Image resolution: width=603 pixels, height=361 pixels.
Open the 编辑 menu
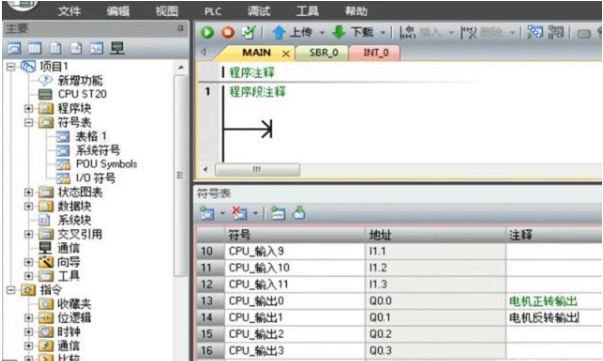pos(118,11)
